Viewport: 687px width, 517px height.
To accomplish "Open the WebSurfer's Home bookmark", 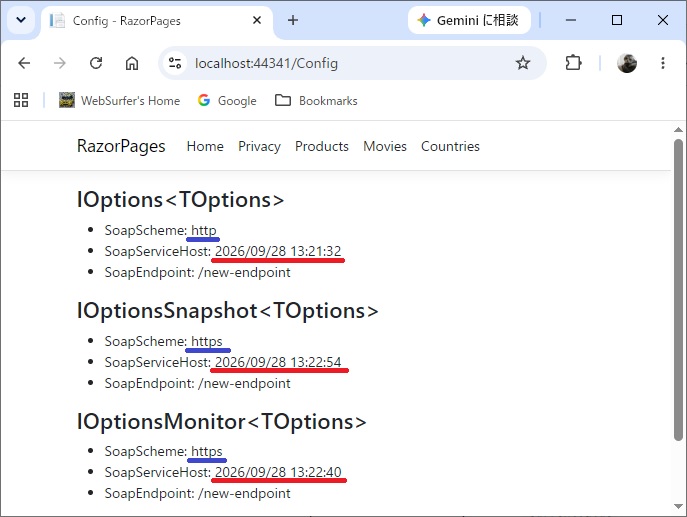I will 120,100.
